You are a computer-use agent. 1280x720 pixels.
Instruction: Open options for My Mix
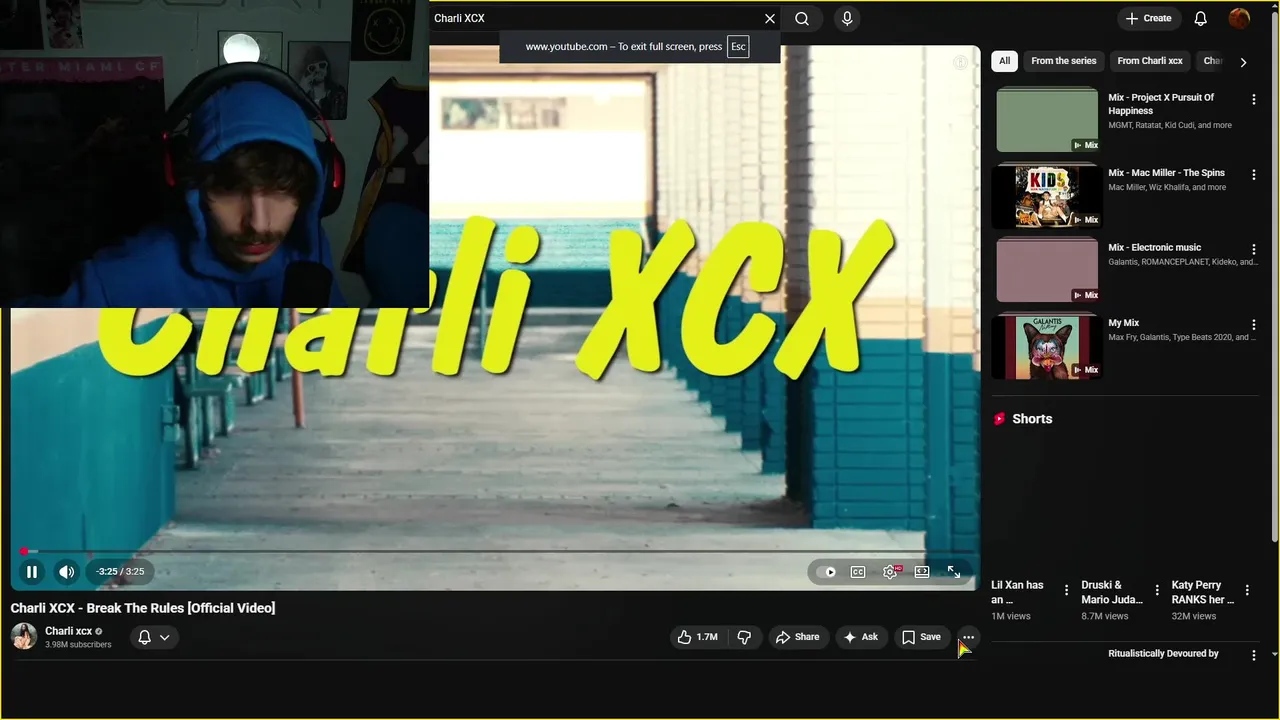1253,324
